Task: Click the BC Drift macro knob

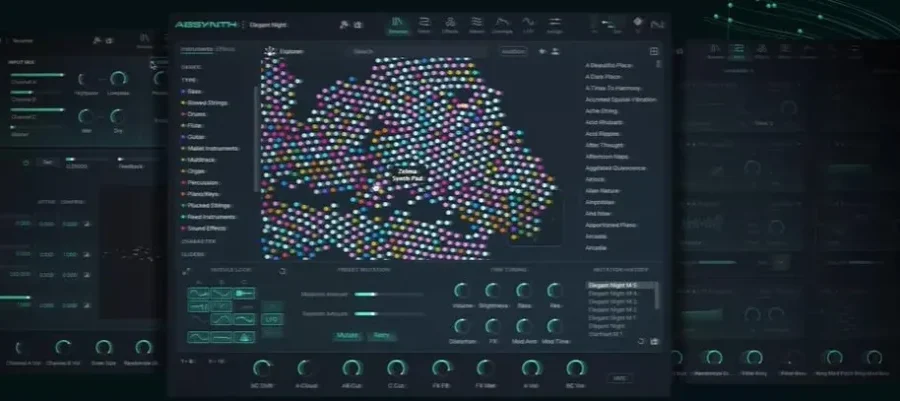Action: [262, 368]
